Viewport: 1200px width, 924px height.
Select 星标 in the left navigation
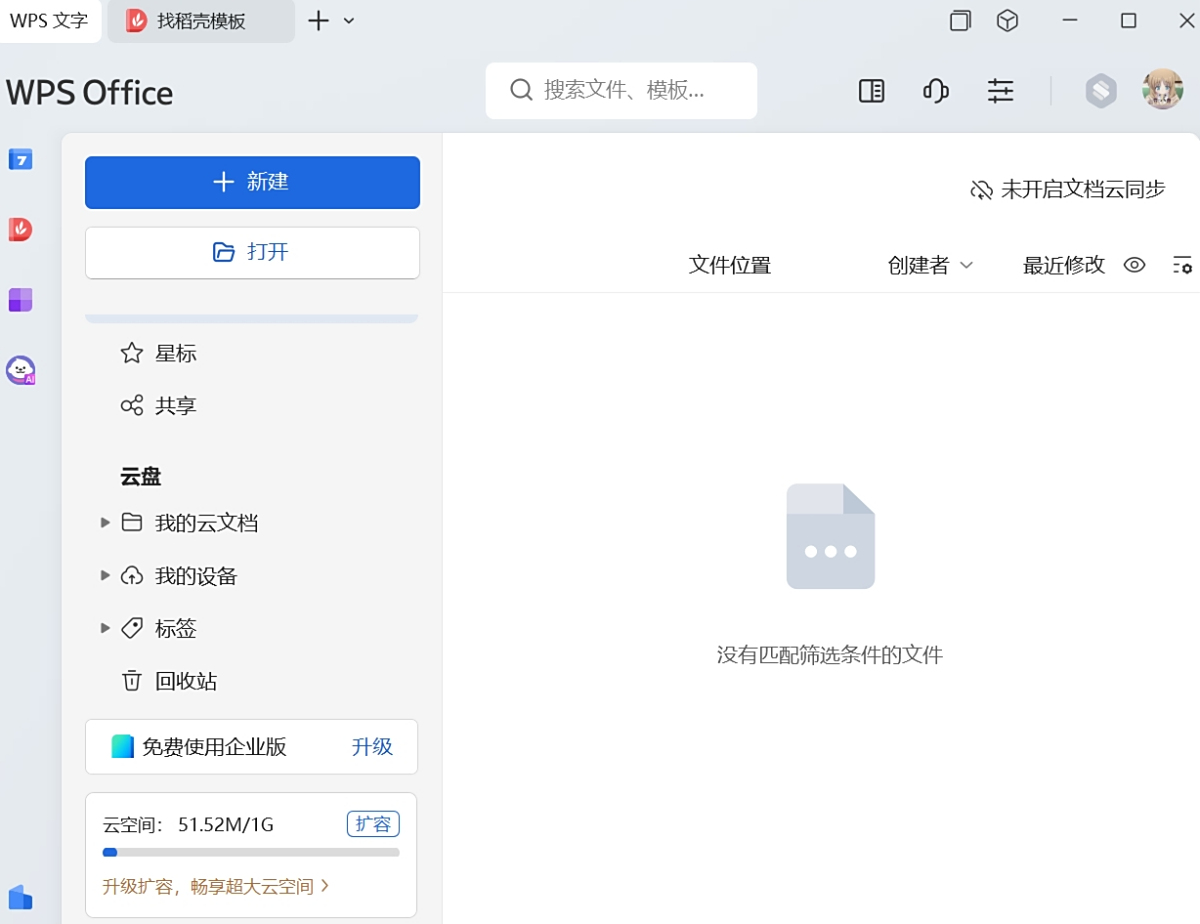175,353
